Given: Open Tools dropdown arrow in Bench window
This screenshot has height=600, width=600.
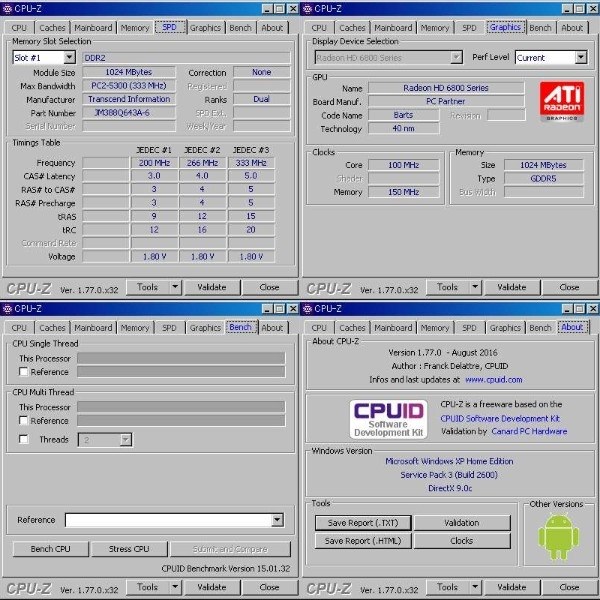Looking at the screenshot, I should click(175, 587).
